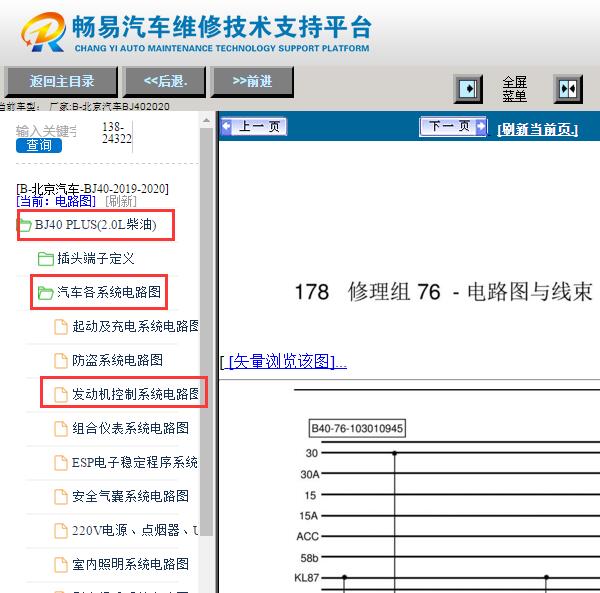The width and height of the screenshot is (600, 593).
Task: Click the page icon beside ESP电子稳定程序系统
Action: pos(61,463)
